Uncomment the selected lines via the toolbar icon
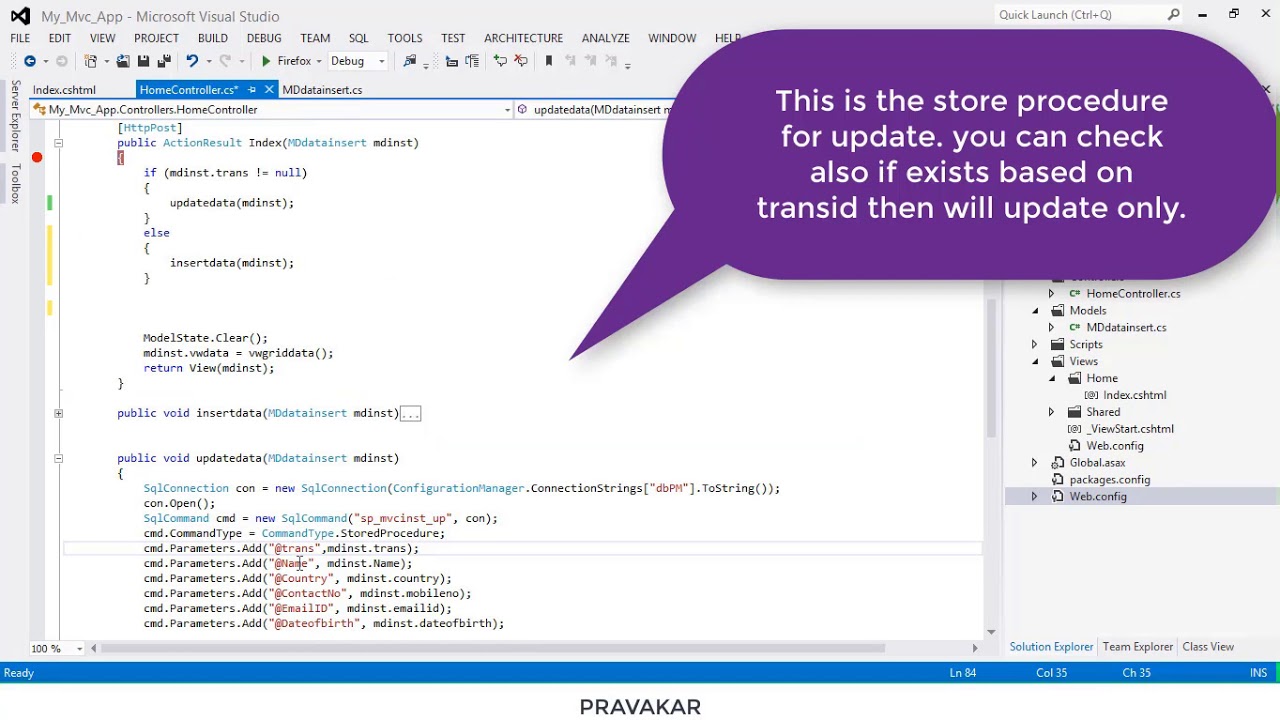This screenshot has height=720, width=1280. click(x=521, y=61)
